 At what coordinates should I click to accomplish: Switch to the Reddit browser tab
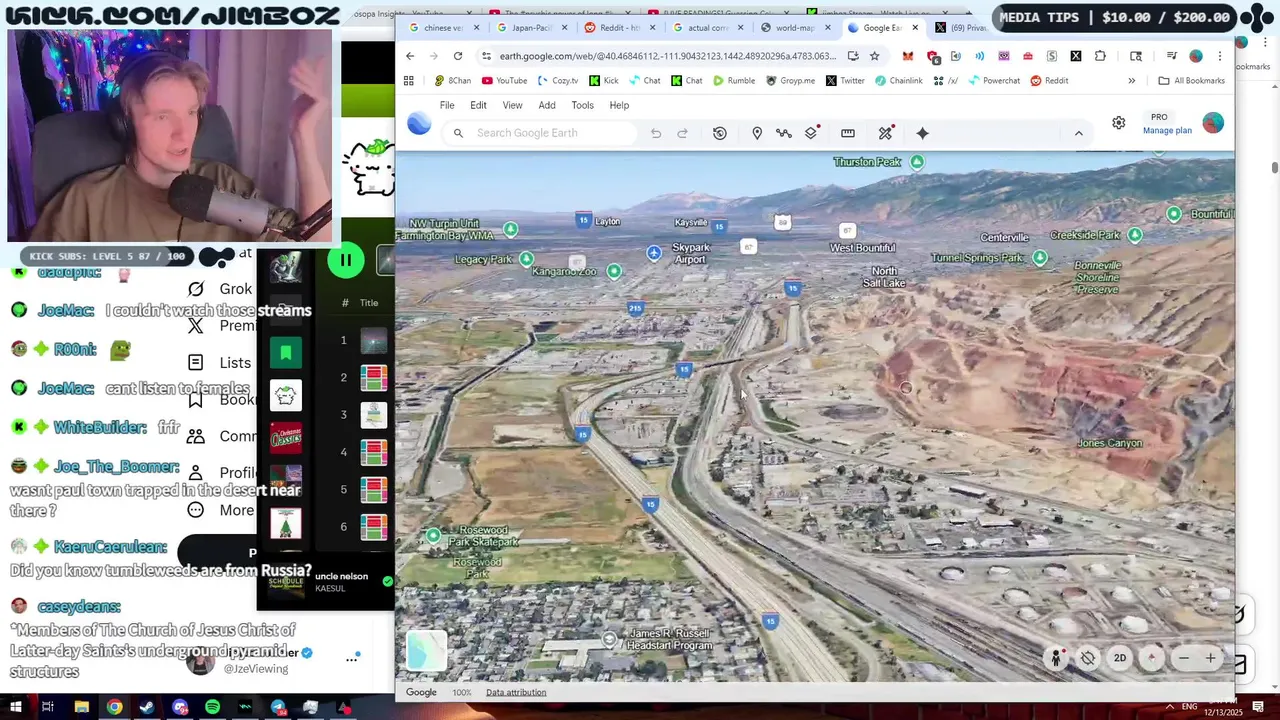[619, 28]
